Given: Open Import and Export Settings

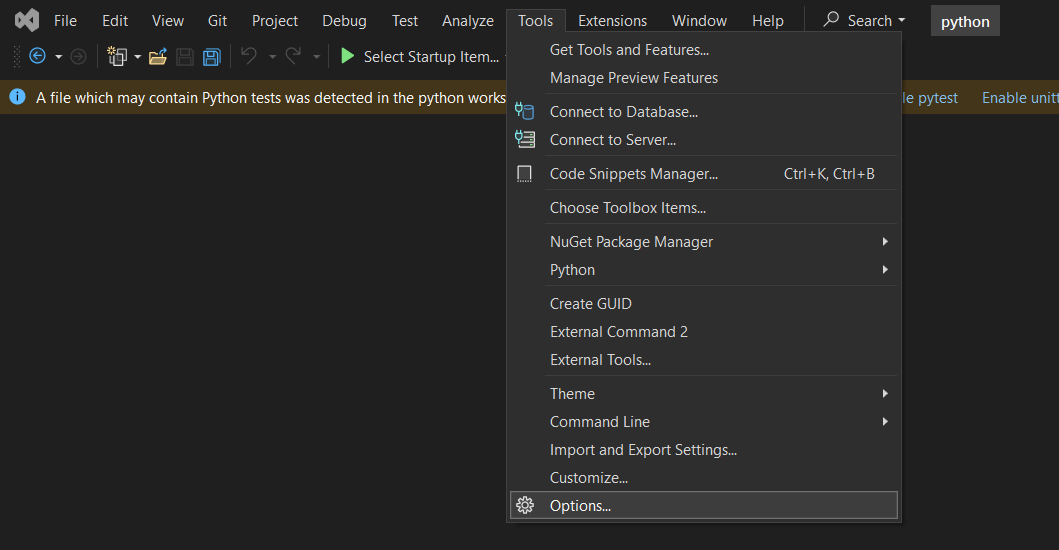Looking at the screenshot, I should (x=704, y=449).
